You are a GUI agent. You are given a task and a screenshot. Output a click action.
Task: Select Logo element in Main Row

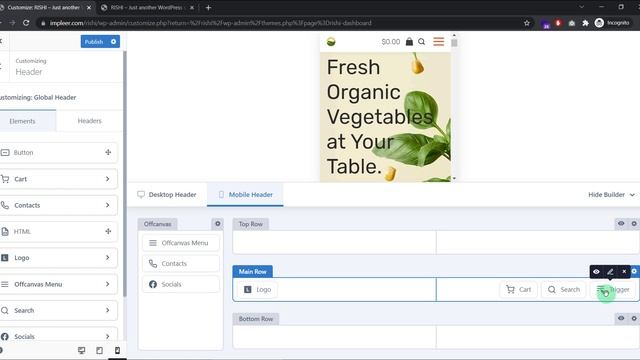tap(258, 289)
